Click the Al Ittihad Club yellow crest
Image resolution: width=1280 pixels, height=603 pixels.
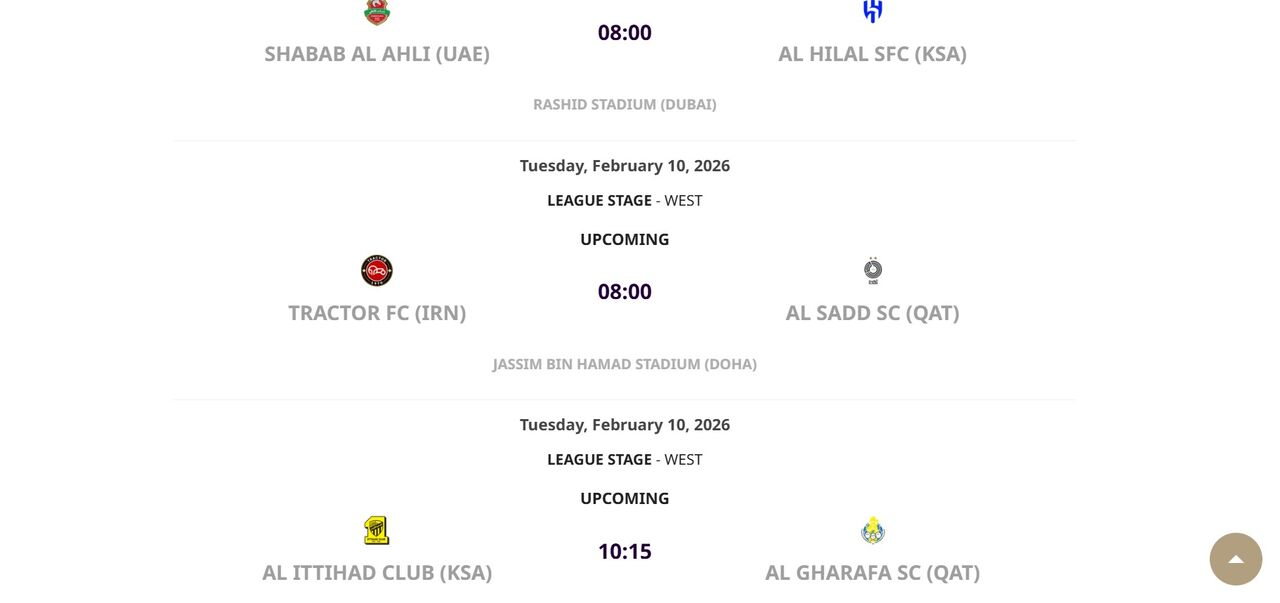(x=377, y=530)
